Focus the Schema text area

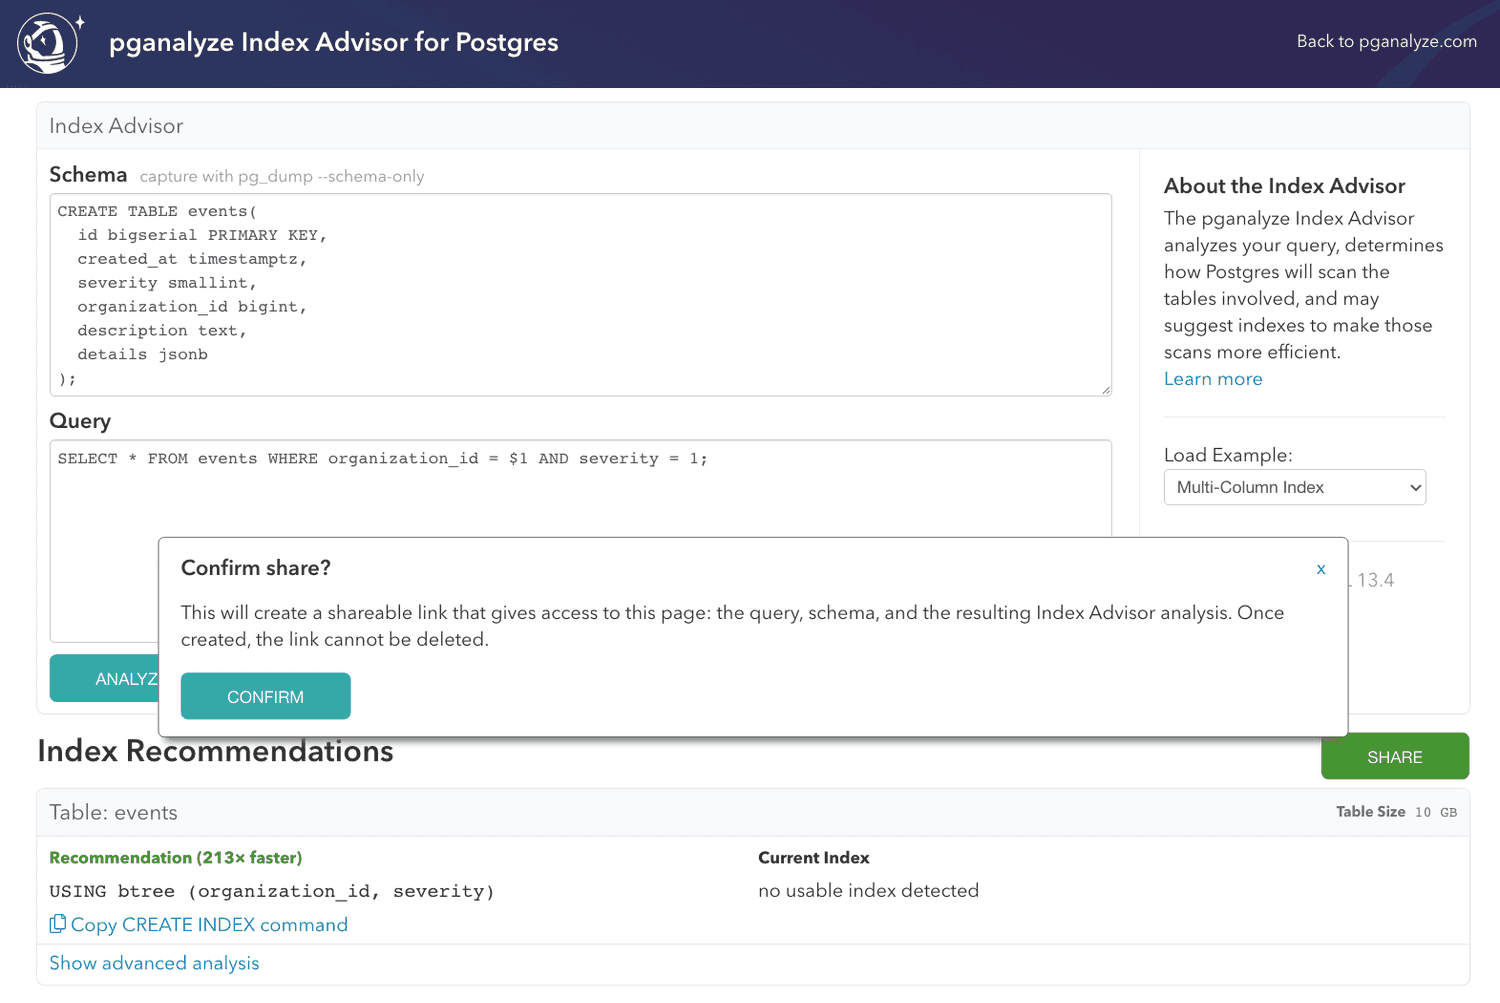tap(580, 295)
